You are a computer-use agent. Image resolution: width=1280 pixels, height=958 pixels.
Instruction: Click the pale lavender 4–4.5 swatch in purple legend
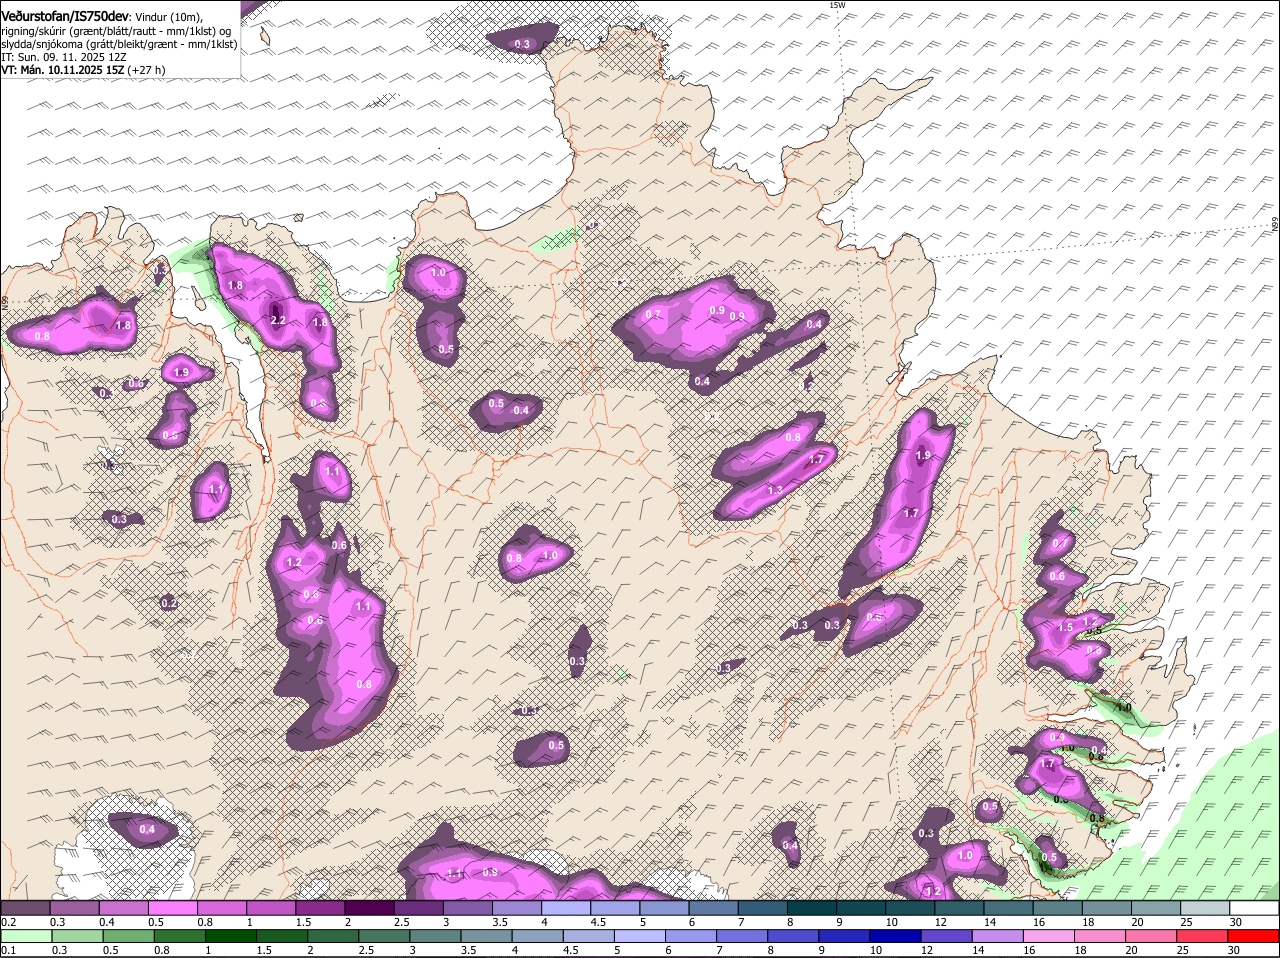566,907
